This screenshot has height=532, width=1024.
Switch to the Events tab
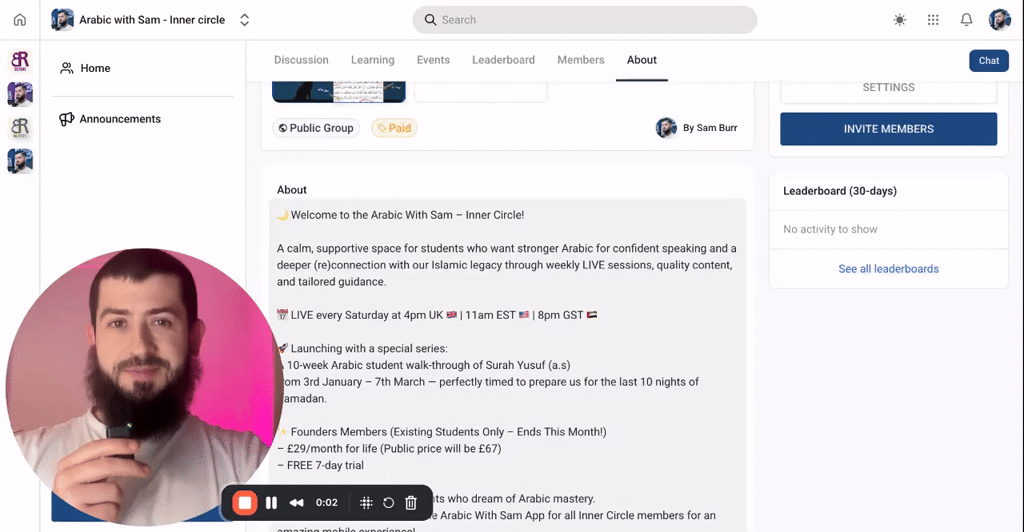pos(433,60)
